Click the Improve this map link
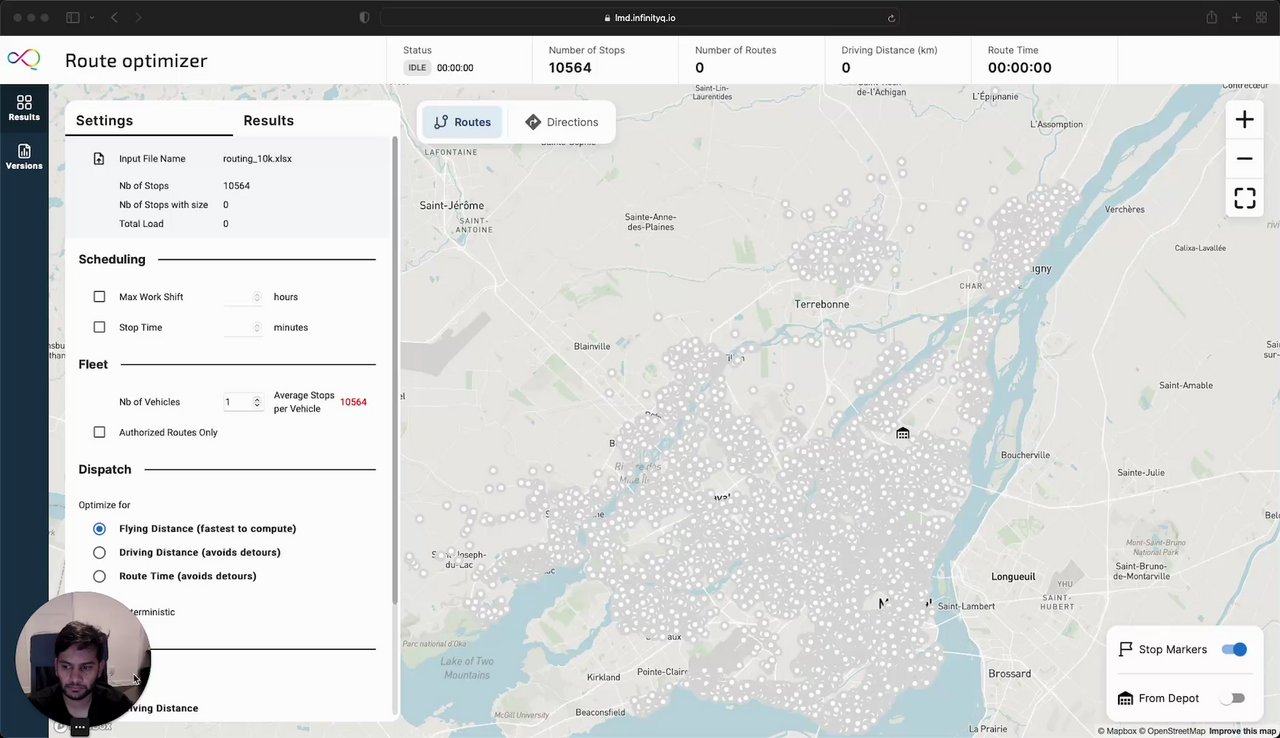The image size is (1280, 738). point(1243,731)
